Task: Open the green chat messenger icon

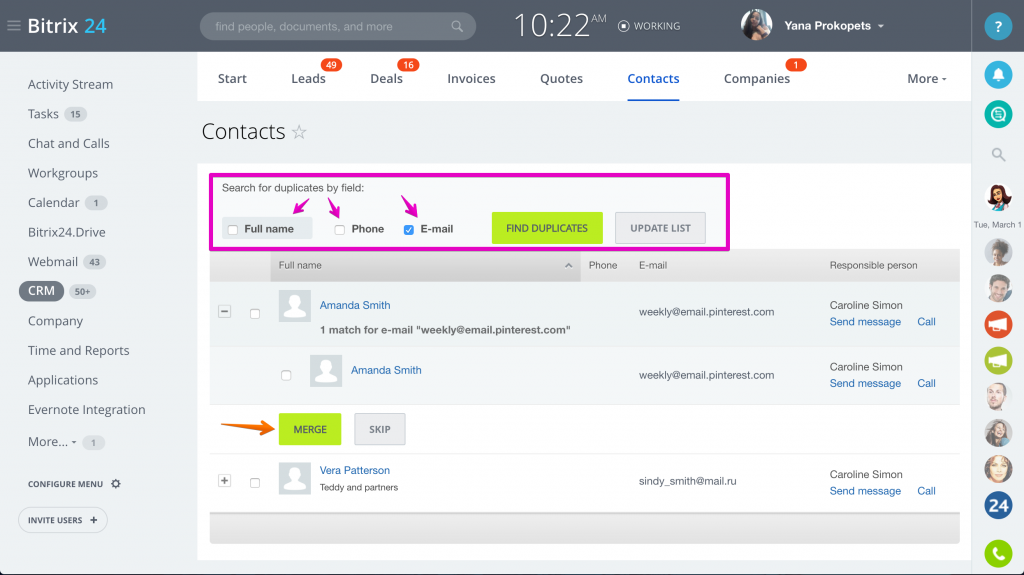Action: 998,114
